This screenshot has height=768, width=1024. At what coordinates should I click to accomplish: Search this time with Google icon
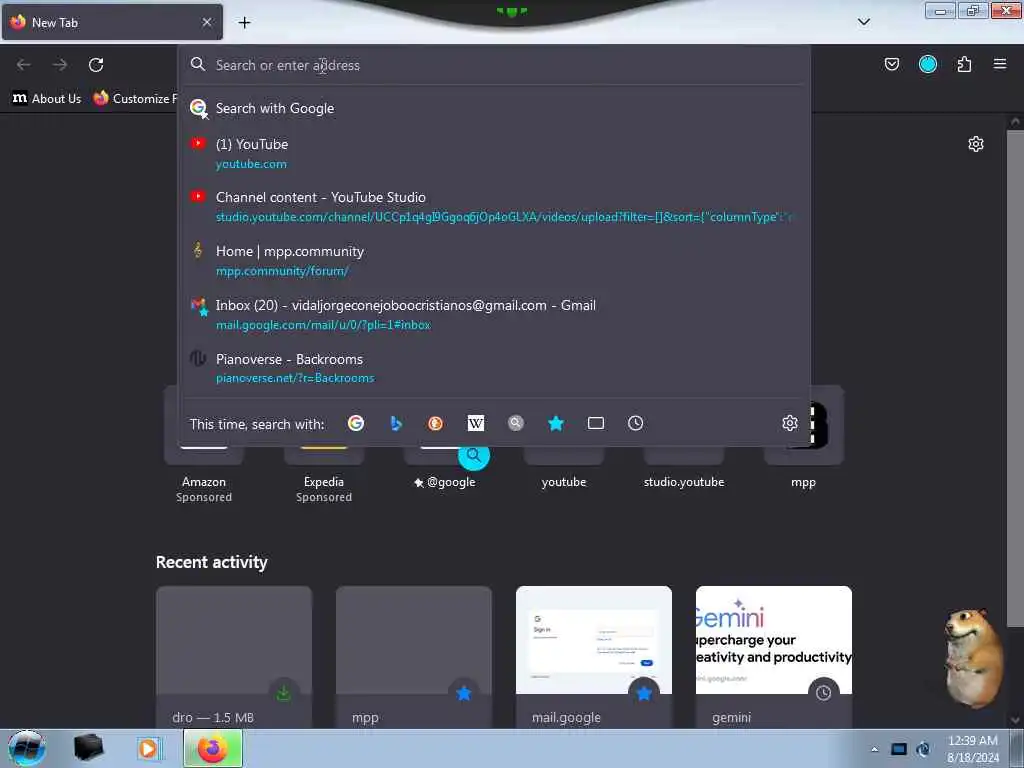coord(356,423)
